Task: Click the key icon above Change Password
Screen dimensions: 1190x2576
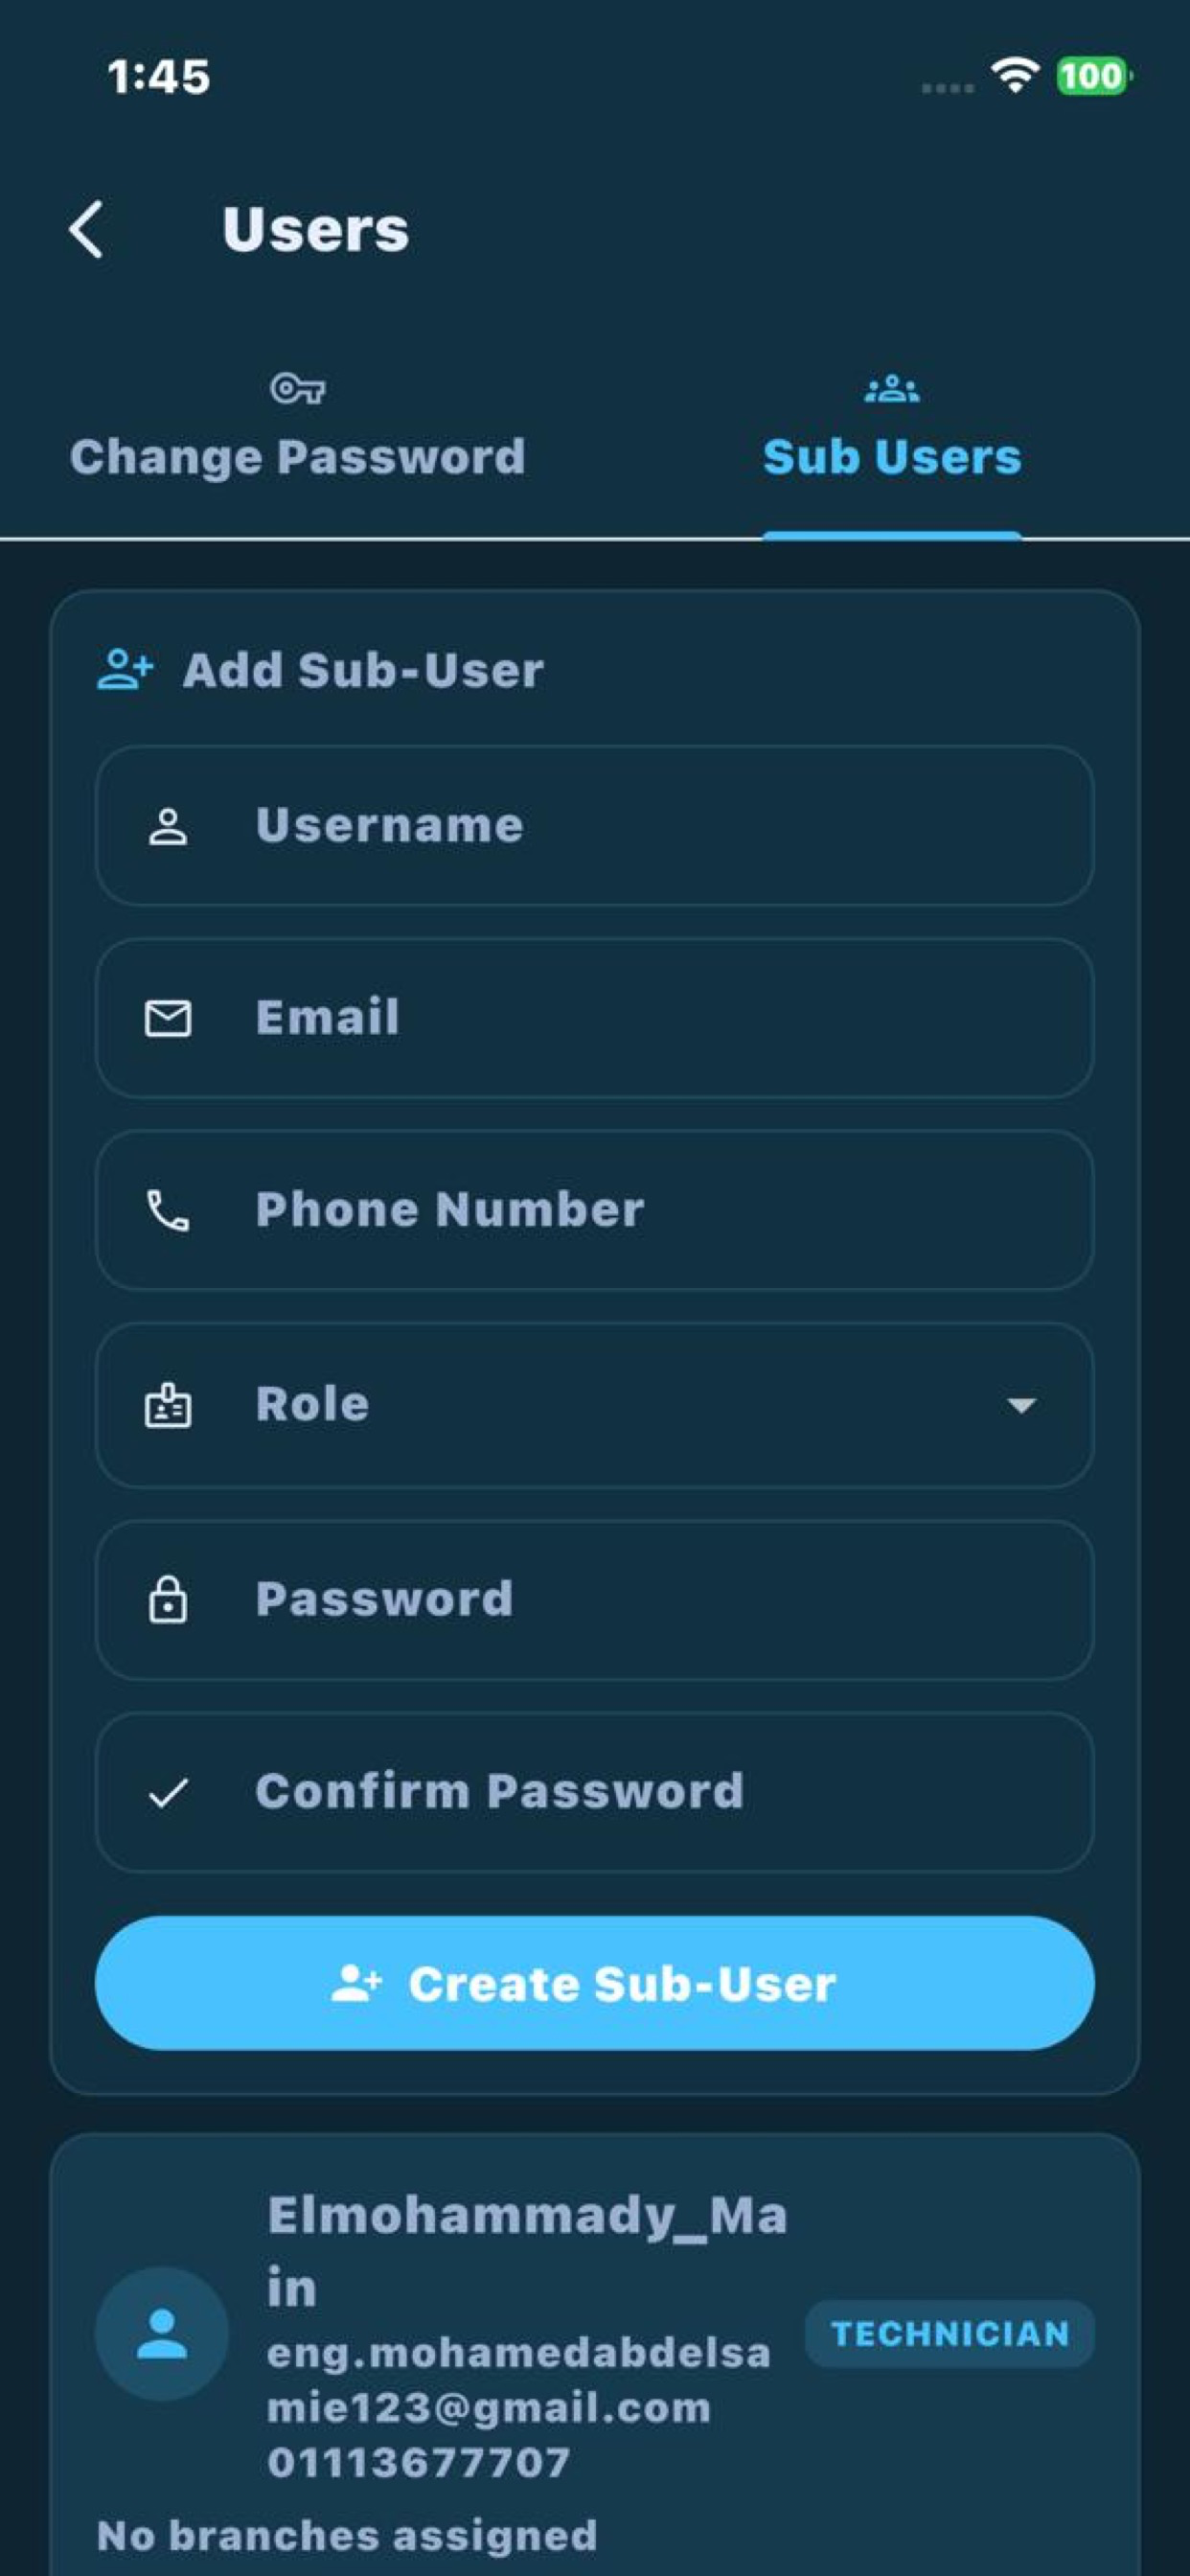Action: (297, 388)
